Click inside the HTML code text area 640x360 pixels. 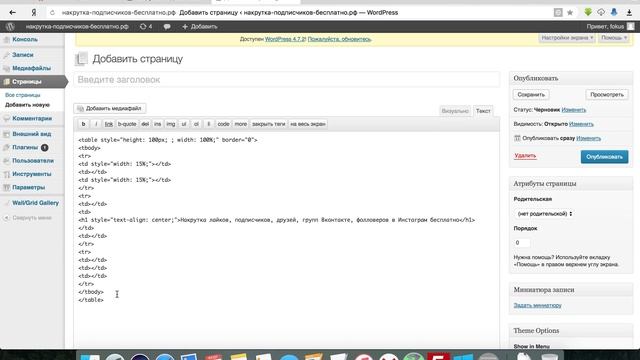(287, 241)
